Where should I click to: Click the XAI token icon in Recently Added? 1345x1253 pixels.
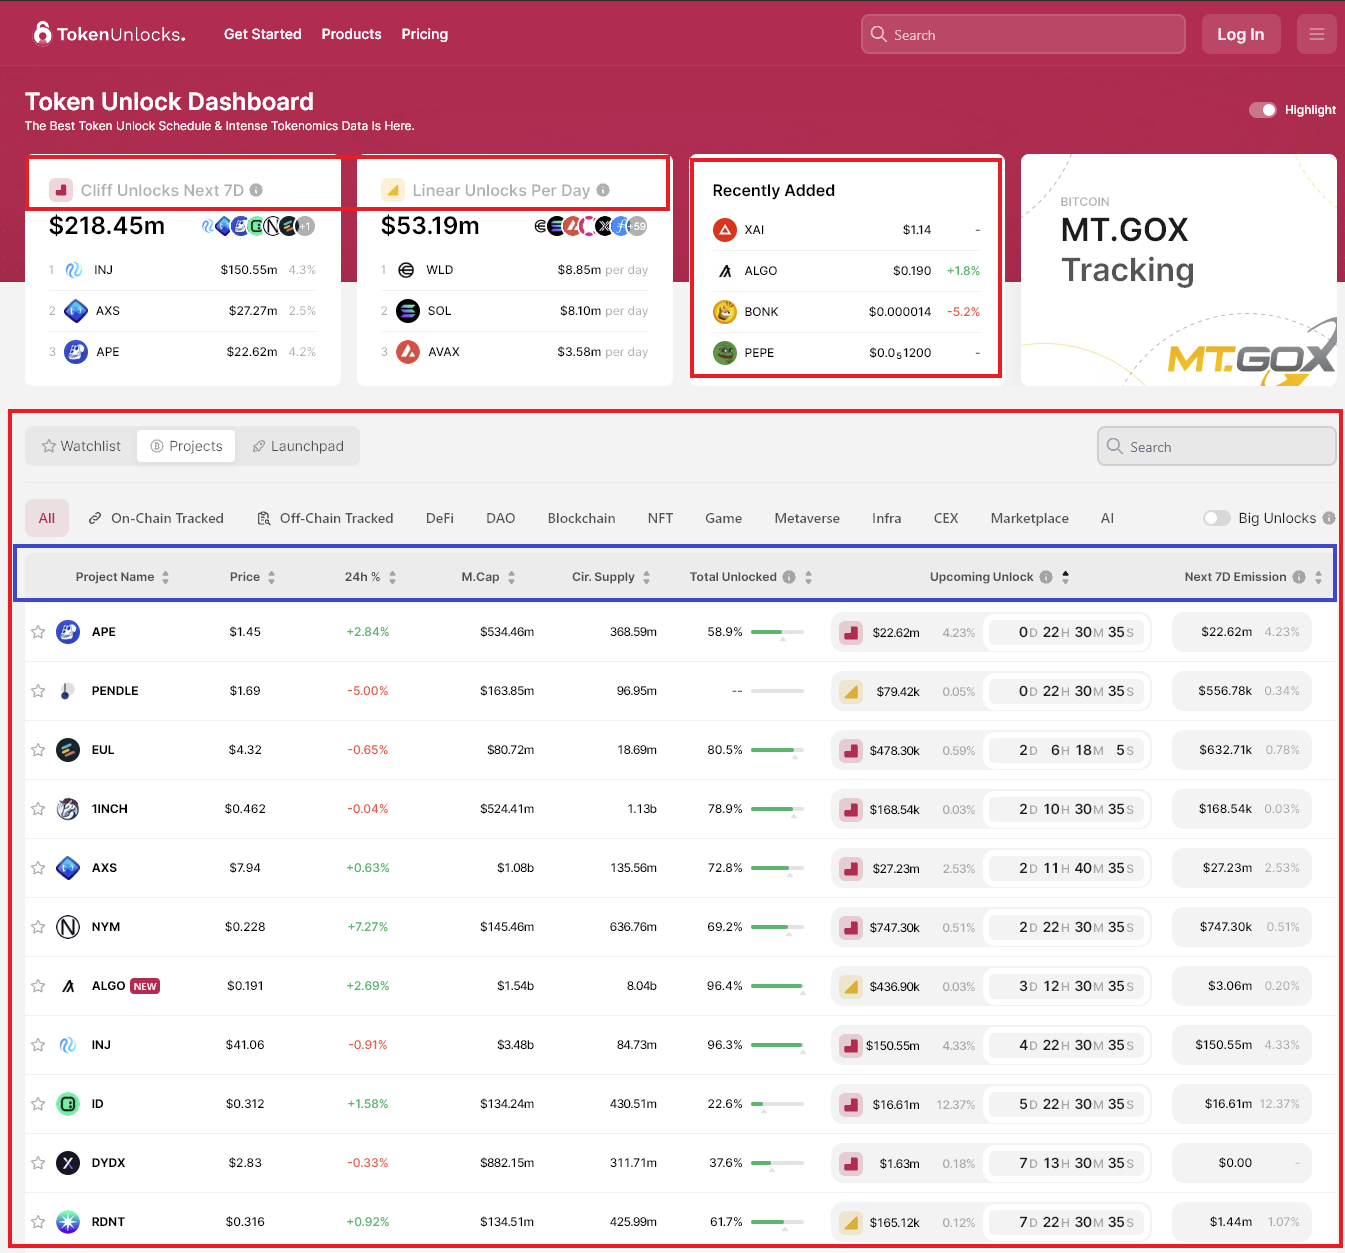pos(725,230)
